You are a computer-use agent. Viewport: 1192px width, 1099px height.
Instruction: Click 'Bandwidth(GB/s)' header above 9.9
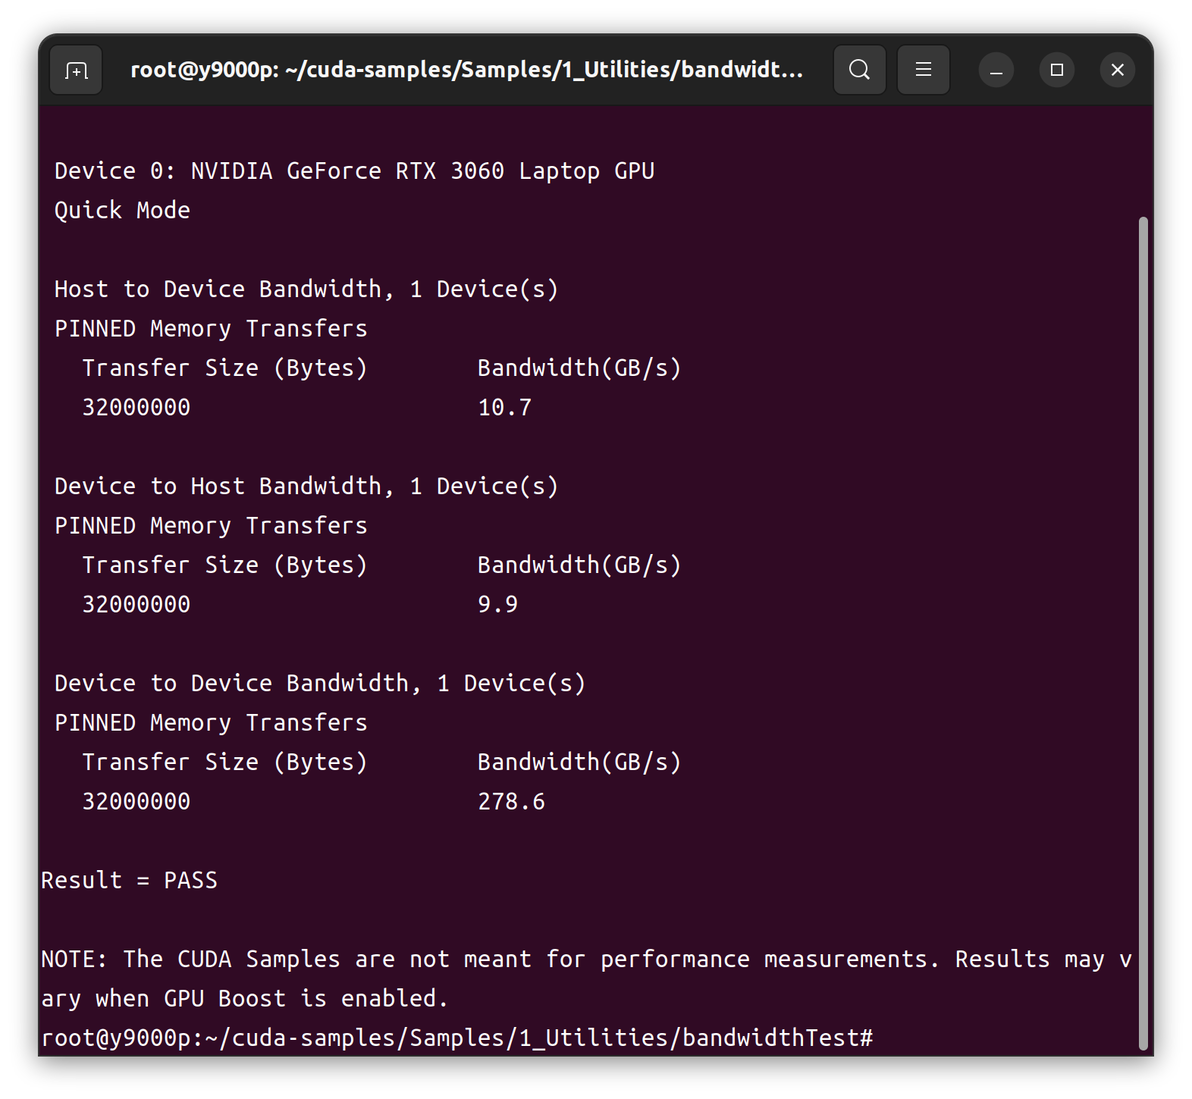(x=579, y=565)
